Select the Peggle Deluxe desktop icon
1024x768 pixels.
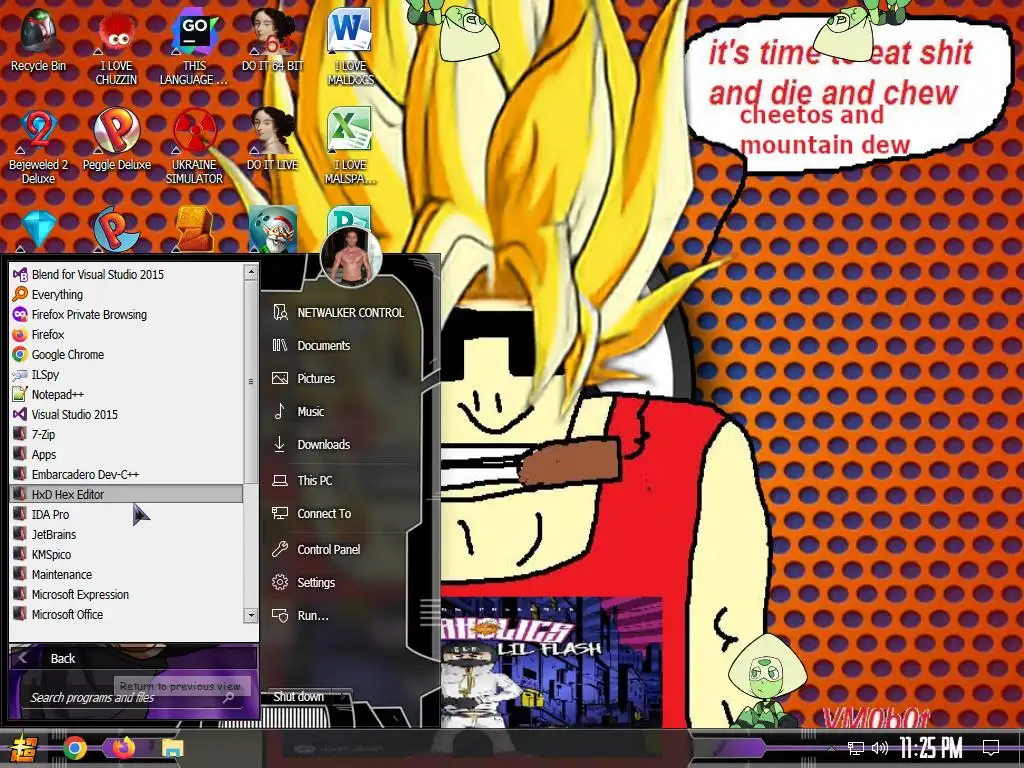tap(116, 140)
